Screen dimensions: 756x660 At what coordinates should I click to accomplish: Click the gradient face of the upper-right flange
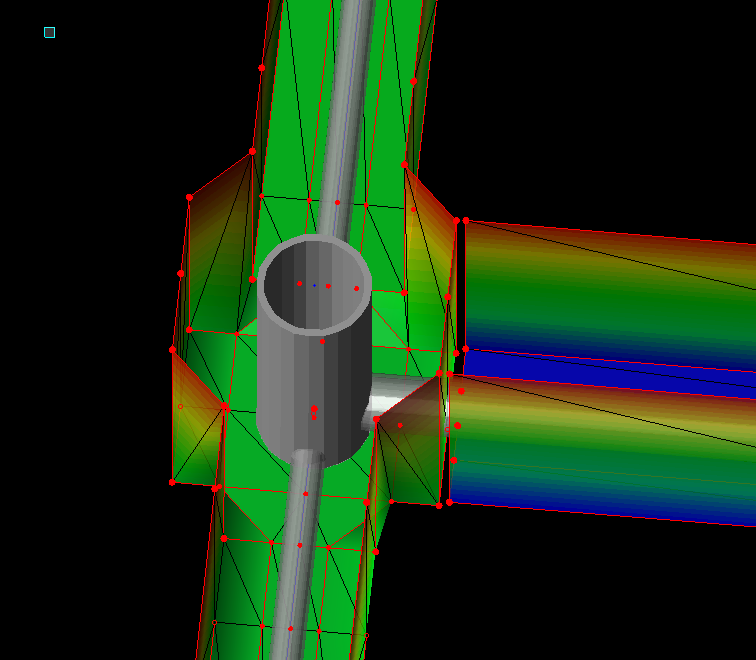[428, 250]
